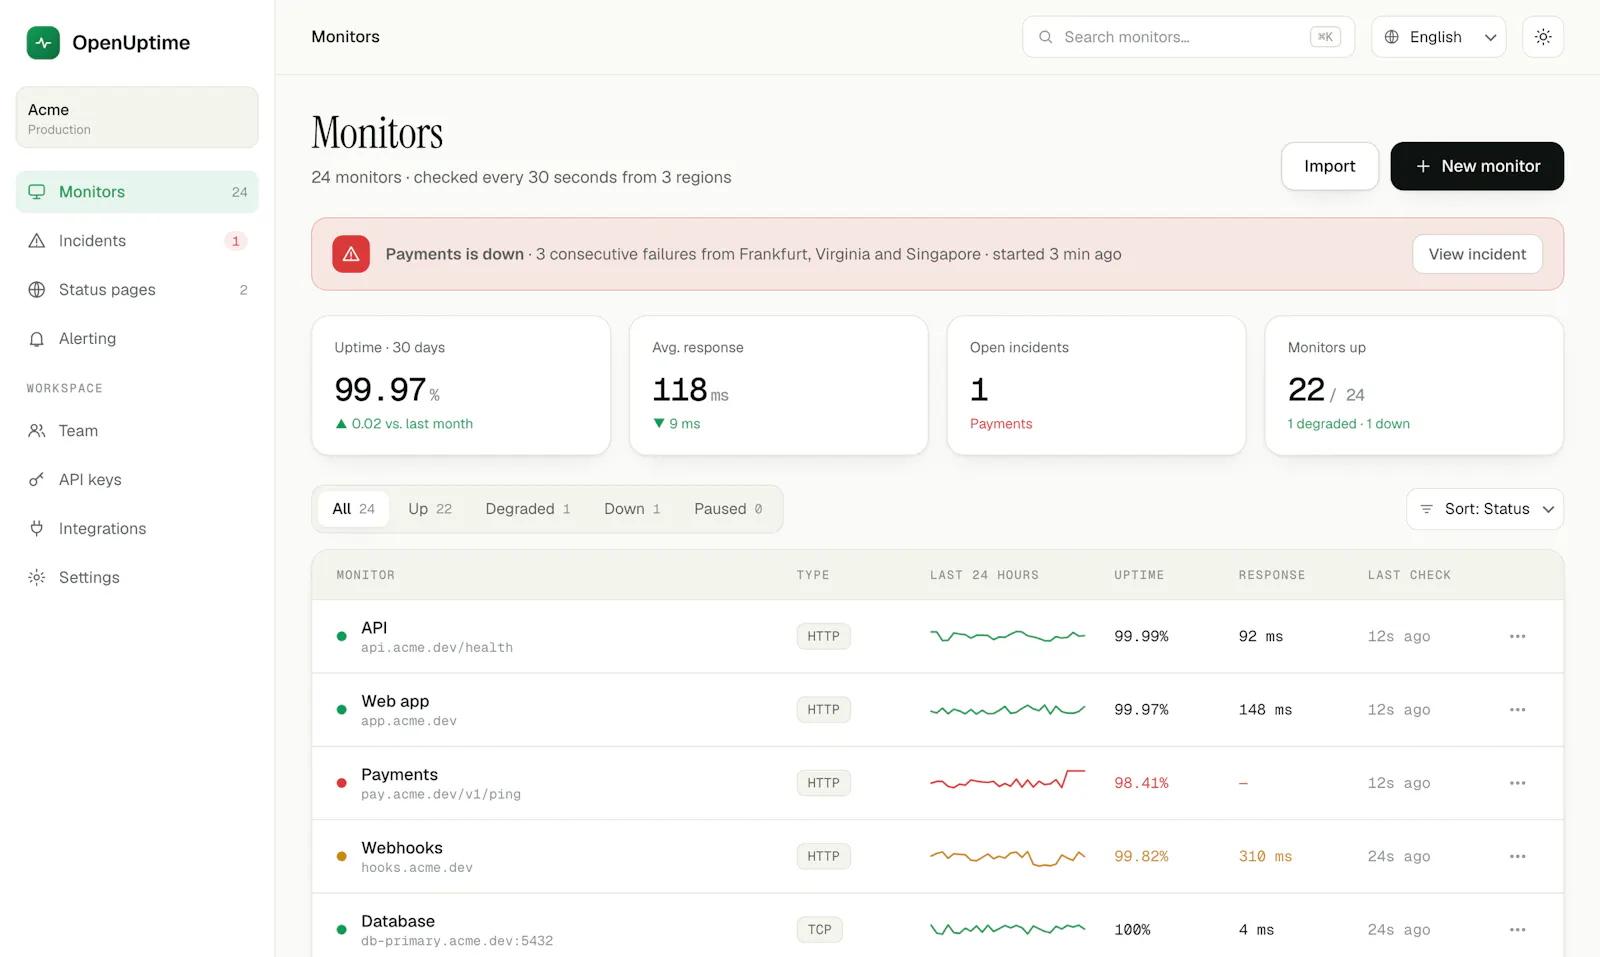Select the Degraded 1 filter tab
This screenshot has height=957, width=1600.
pos(528,509)
